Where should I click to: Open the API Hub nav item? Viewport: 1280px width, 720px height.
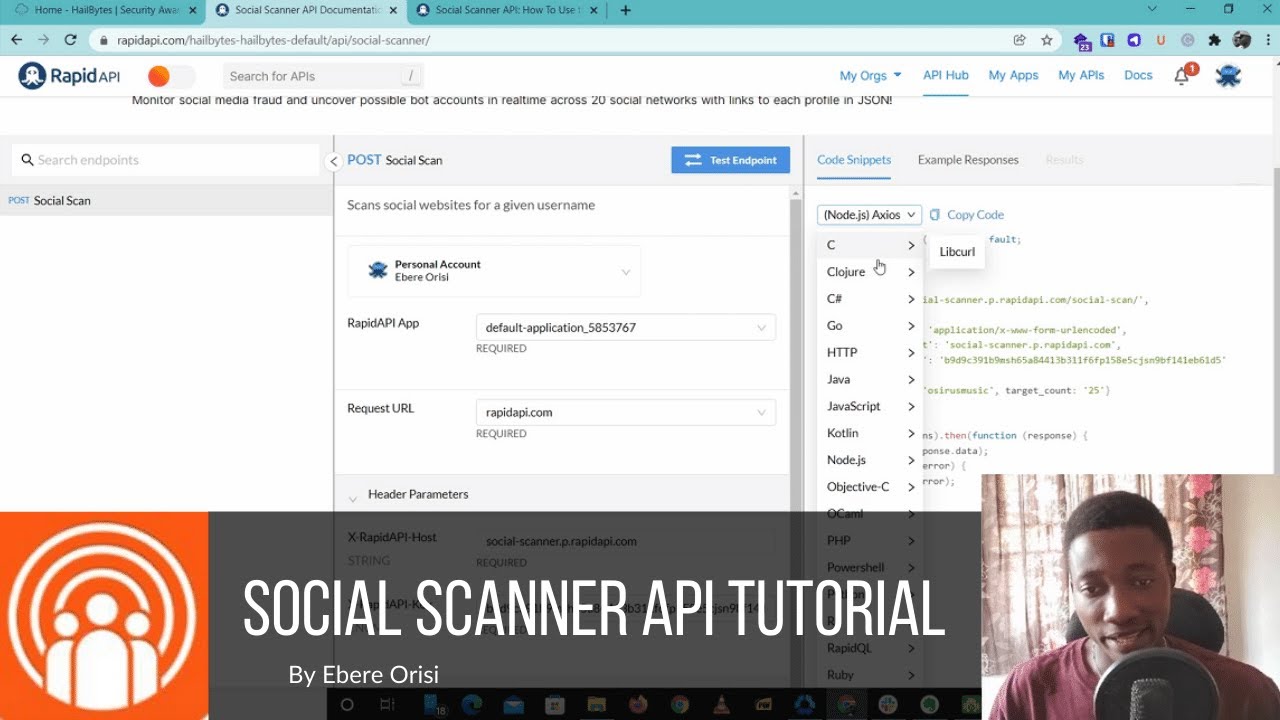pyautogui.click(x=945, y=75)
